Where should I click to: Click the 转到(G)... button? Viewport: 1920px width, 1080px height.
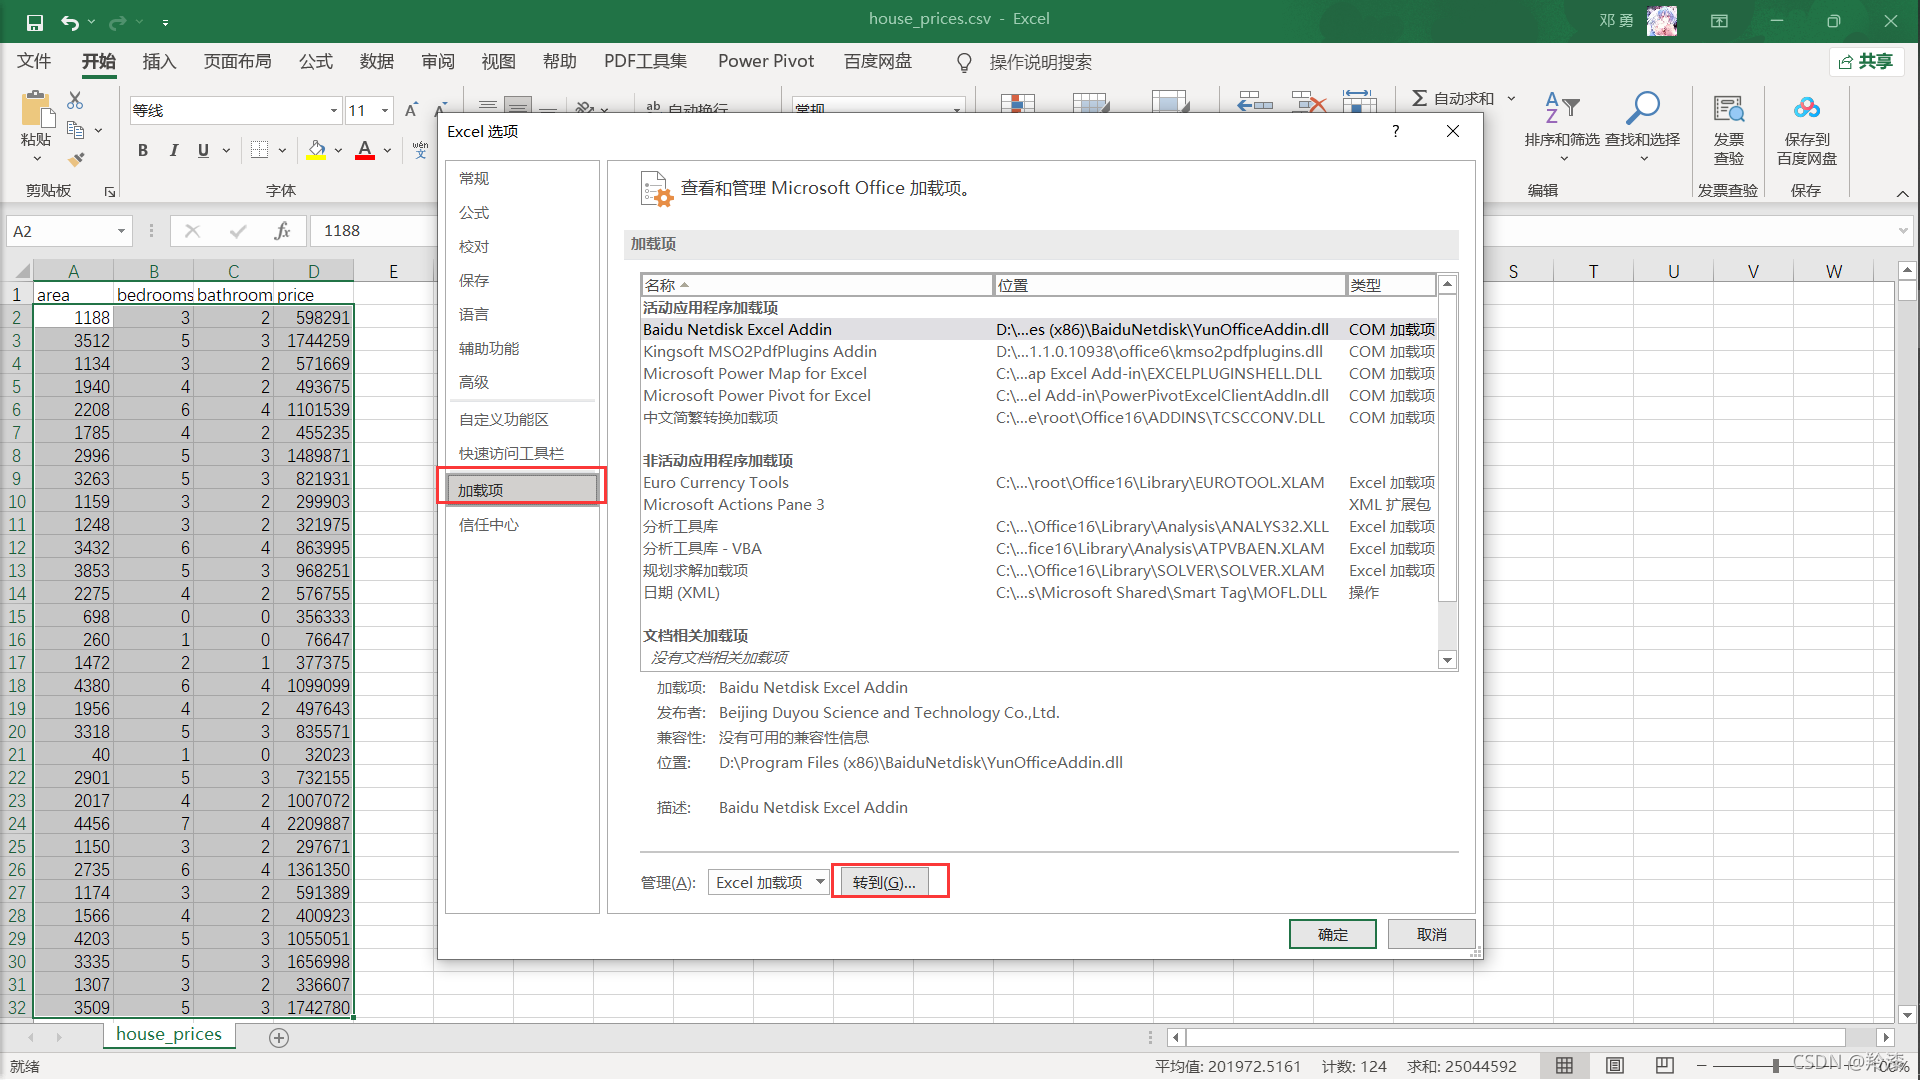(884, 882)
